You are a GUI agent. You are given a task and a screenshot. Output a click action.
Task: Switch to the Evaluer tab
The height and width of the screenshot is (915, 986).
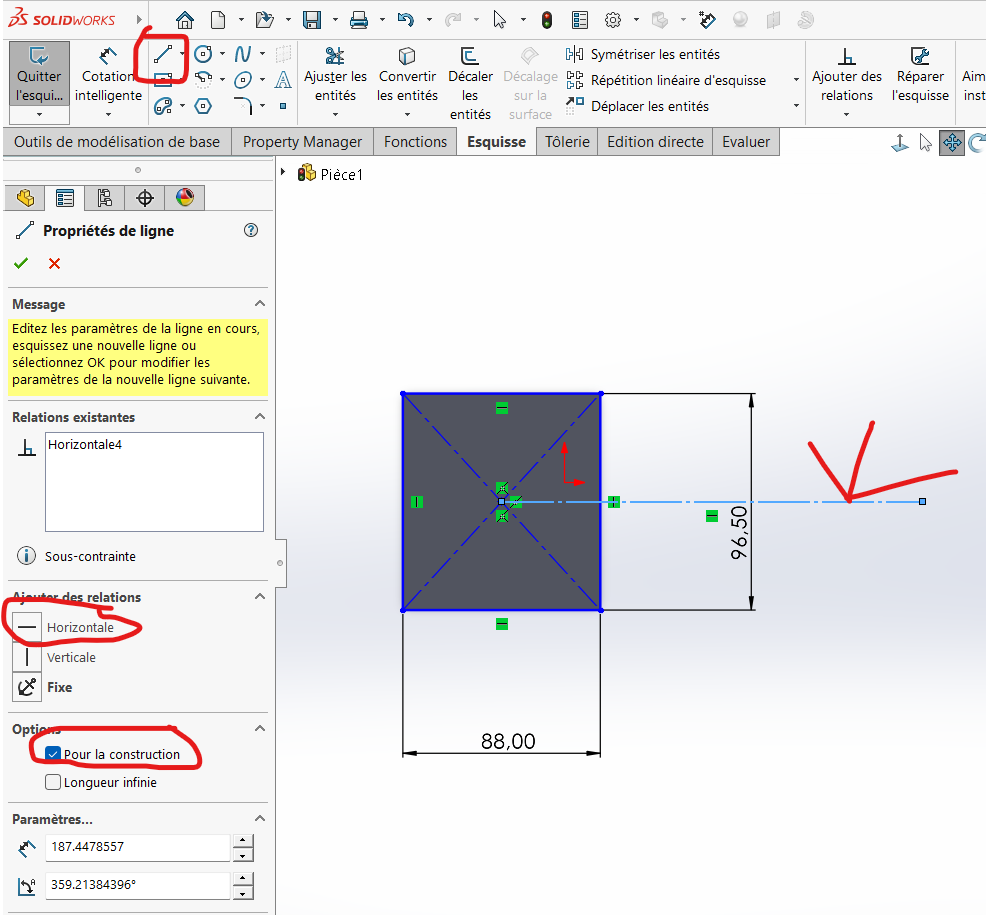pos(746,142)
